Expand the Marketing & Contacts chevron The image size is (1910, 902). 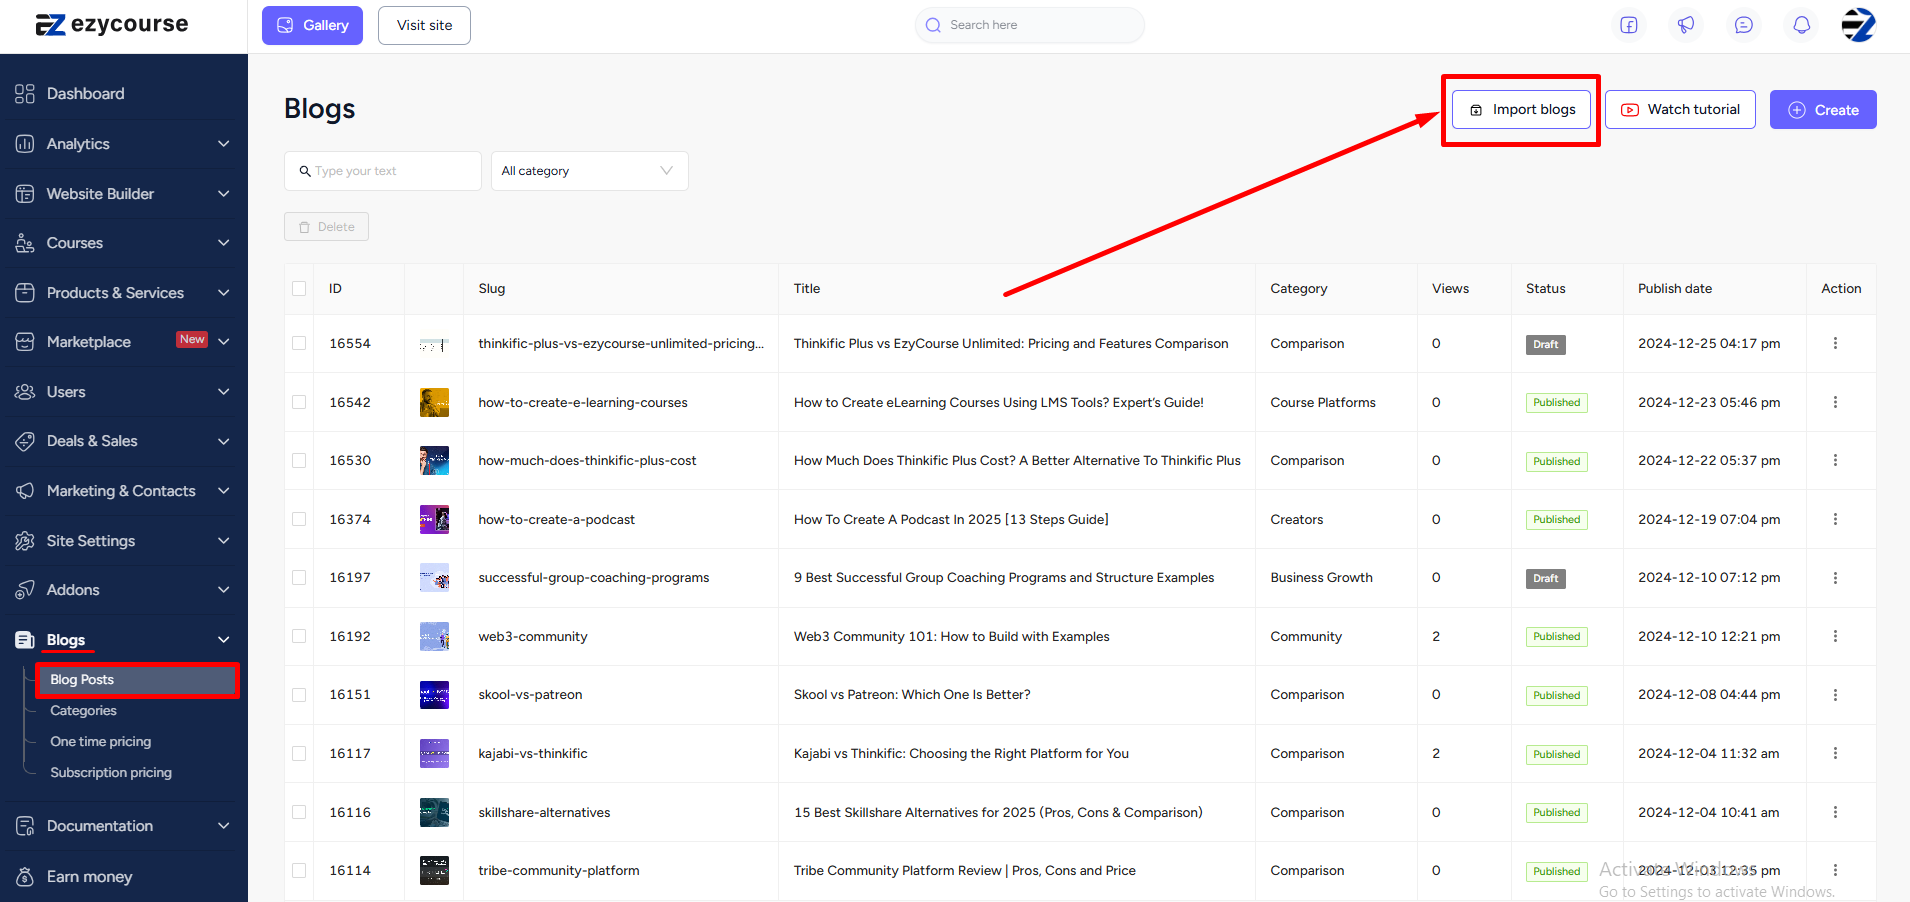pyautogui.click(x=224, y=491)
